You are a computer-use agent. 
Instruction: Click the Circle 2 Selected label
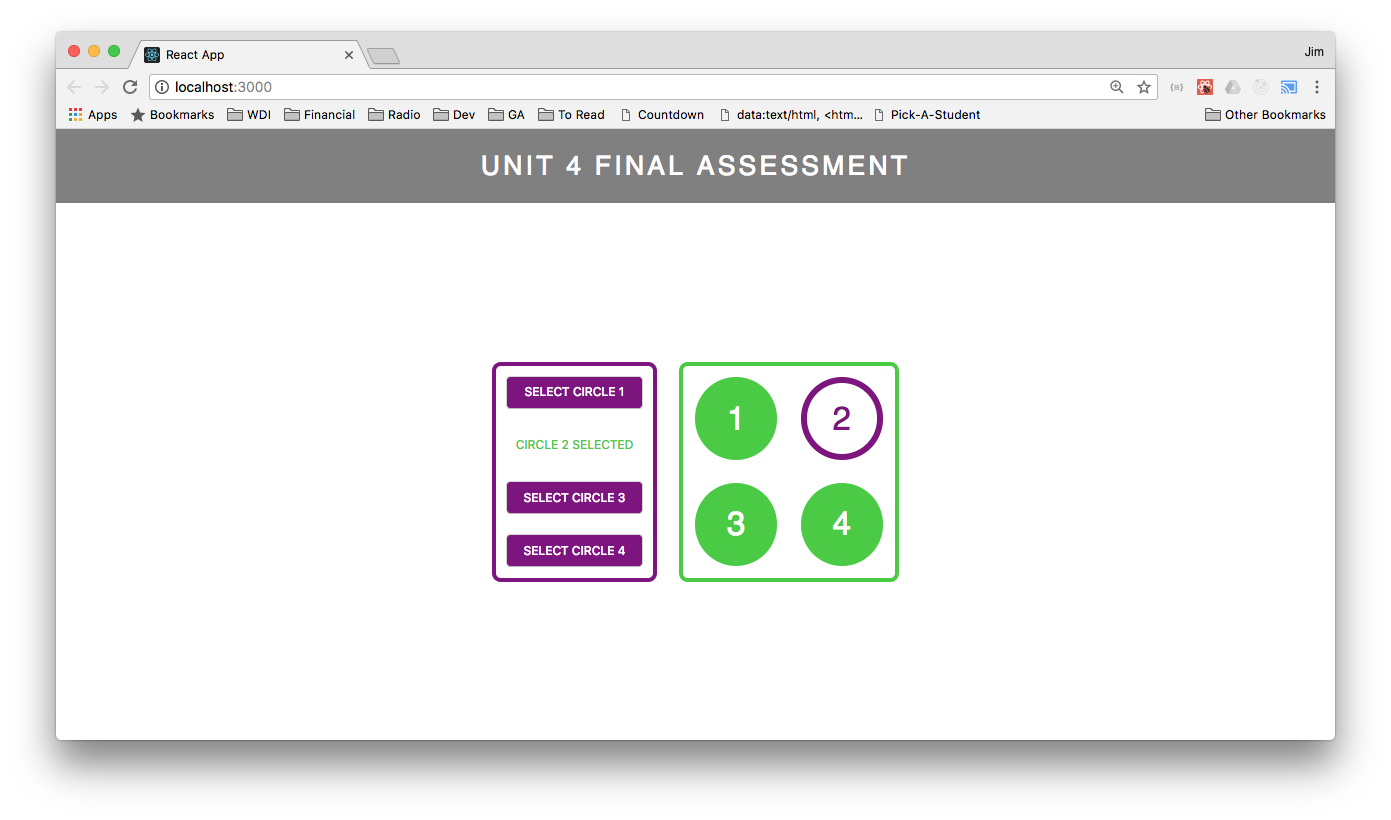(574, 445)
